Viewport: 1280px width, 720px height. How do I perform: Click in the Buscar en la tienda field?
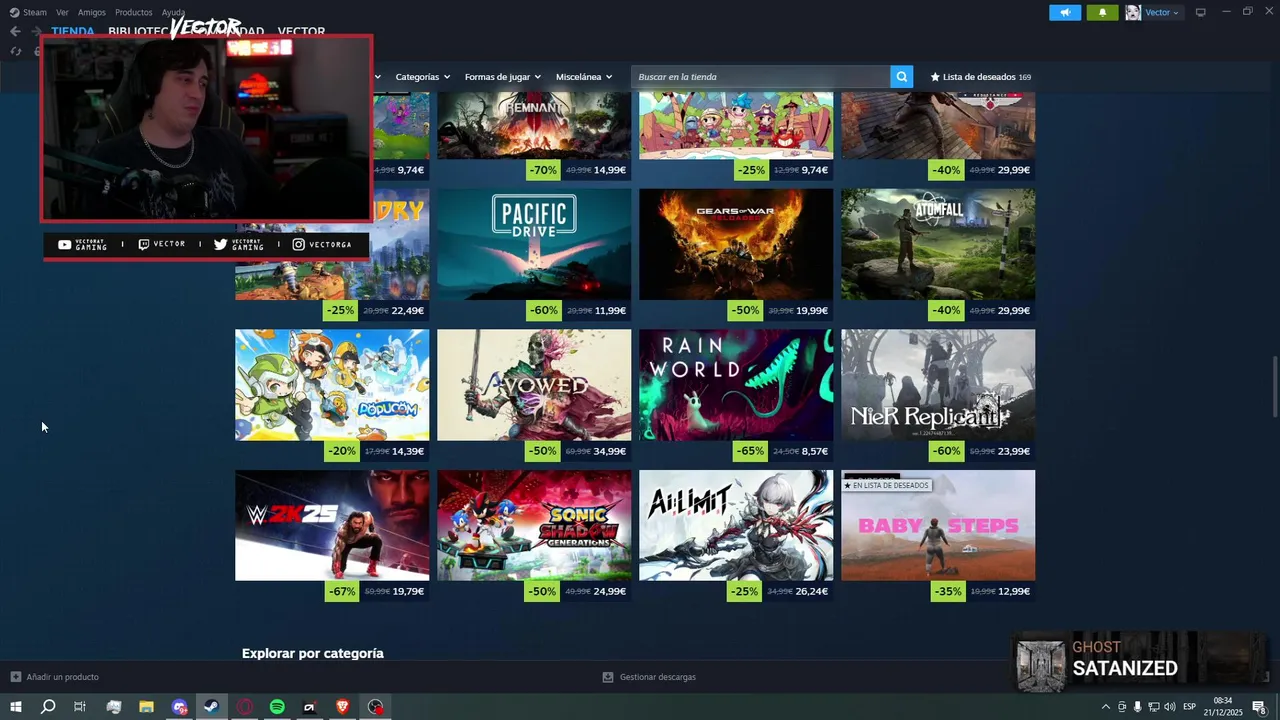point(760,77)
